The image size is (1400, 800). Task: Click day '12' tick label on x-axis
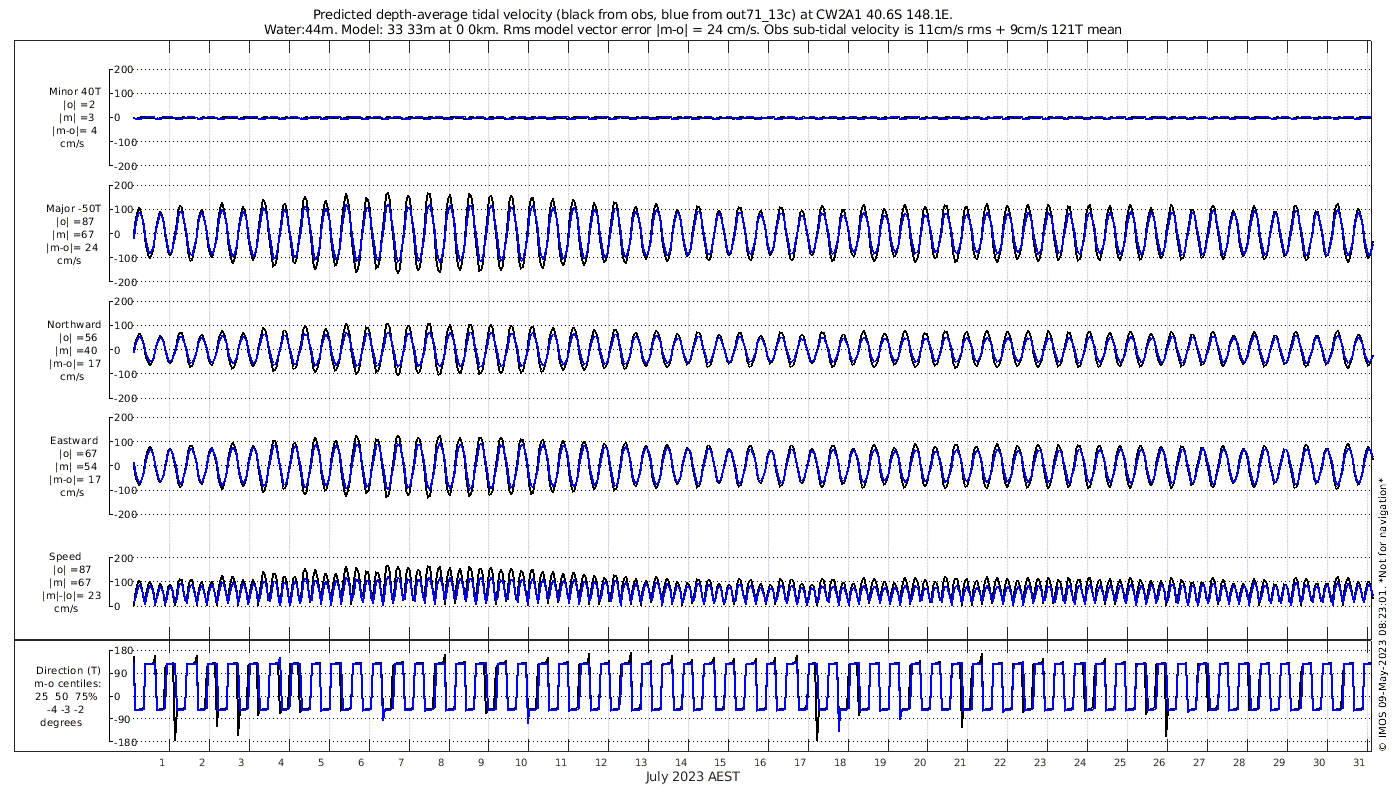(601, 763)
